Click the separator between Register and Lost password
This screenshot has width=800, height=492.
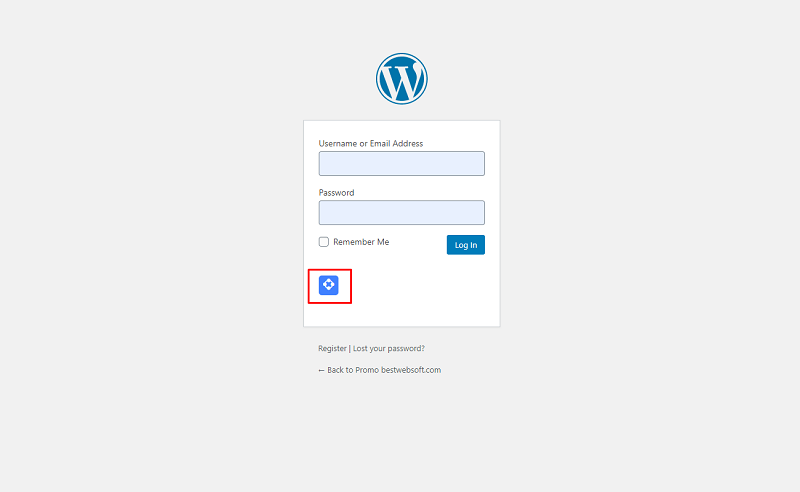point(349,348)
